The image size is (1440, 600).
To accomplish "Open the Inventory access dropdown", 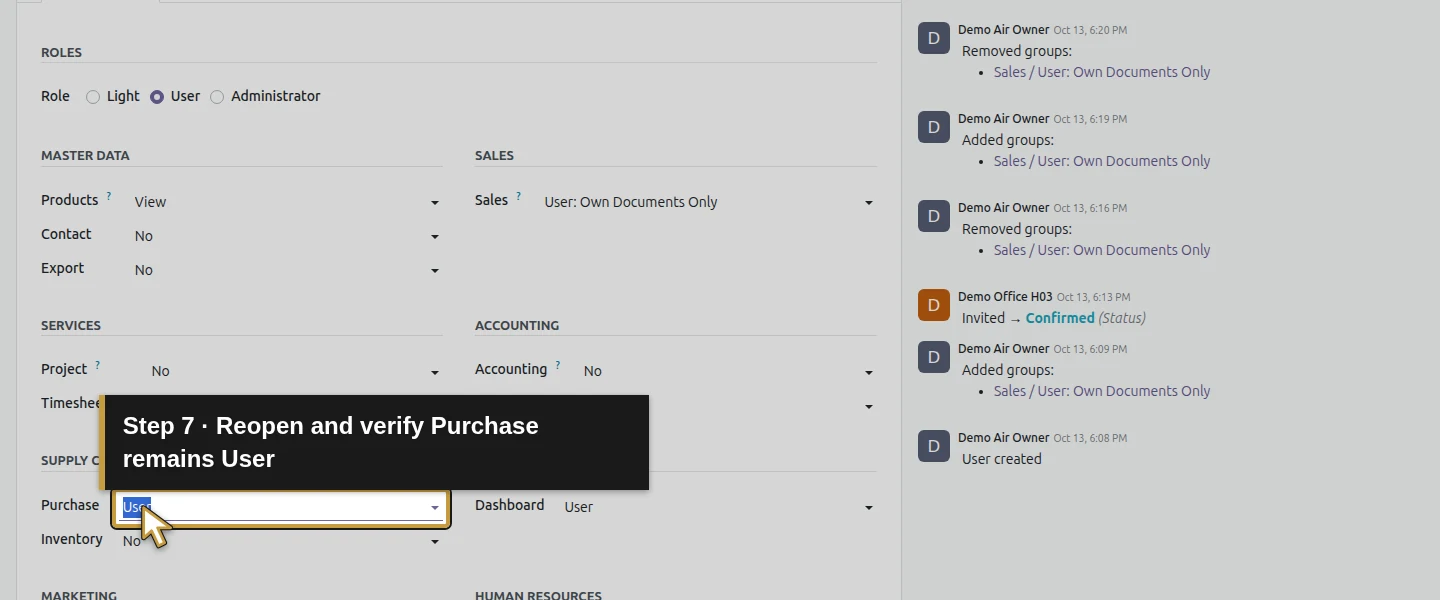I will (281, 541).
